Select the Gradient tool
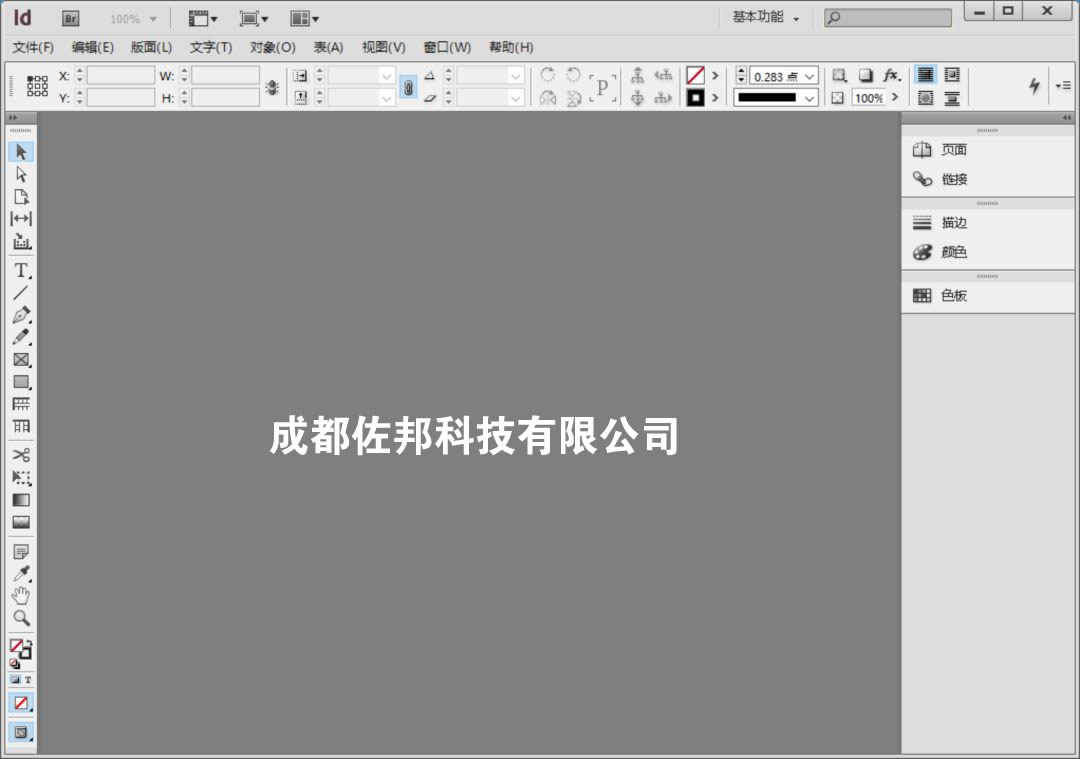1080x759 pixels. (21, 499)
